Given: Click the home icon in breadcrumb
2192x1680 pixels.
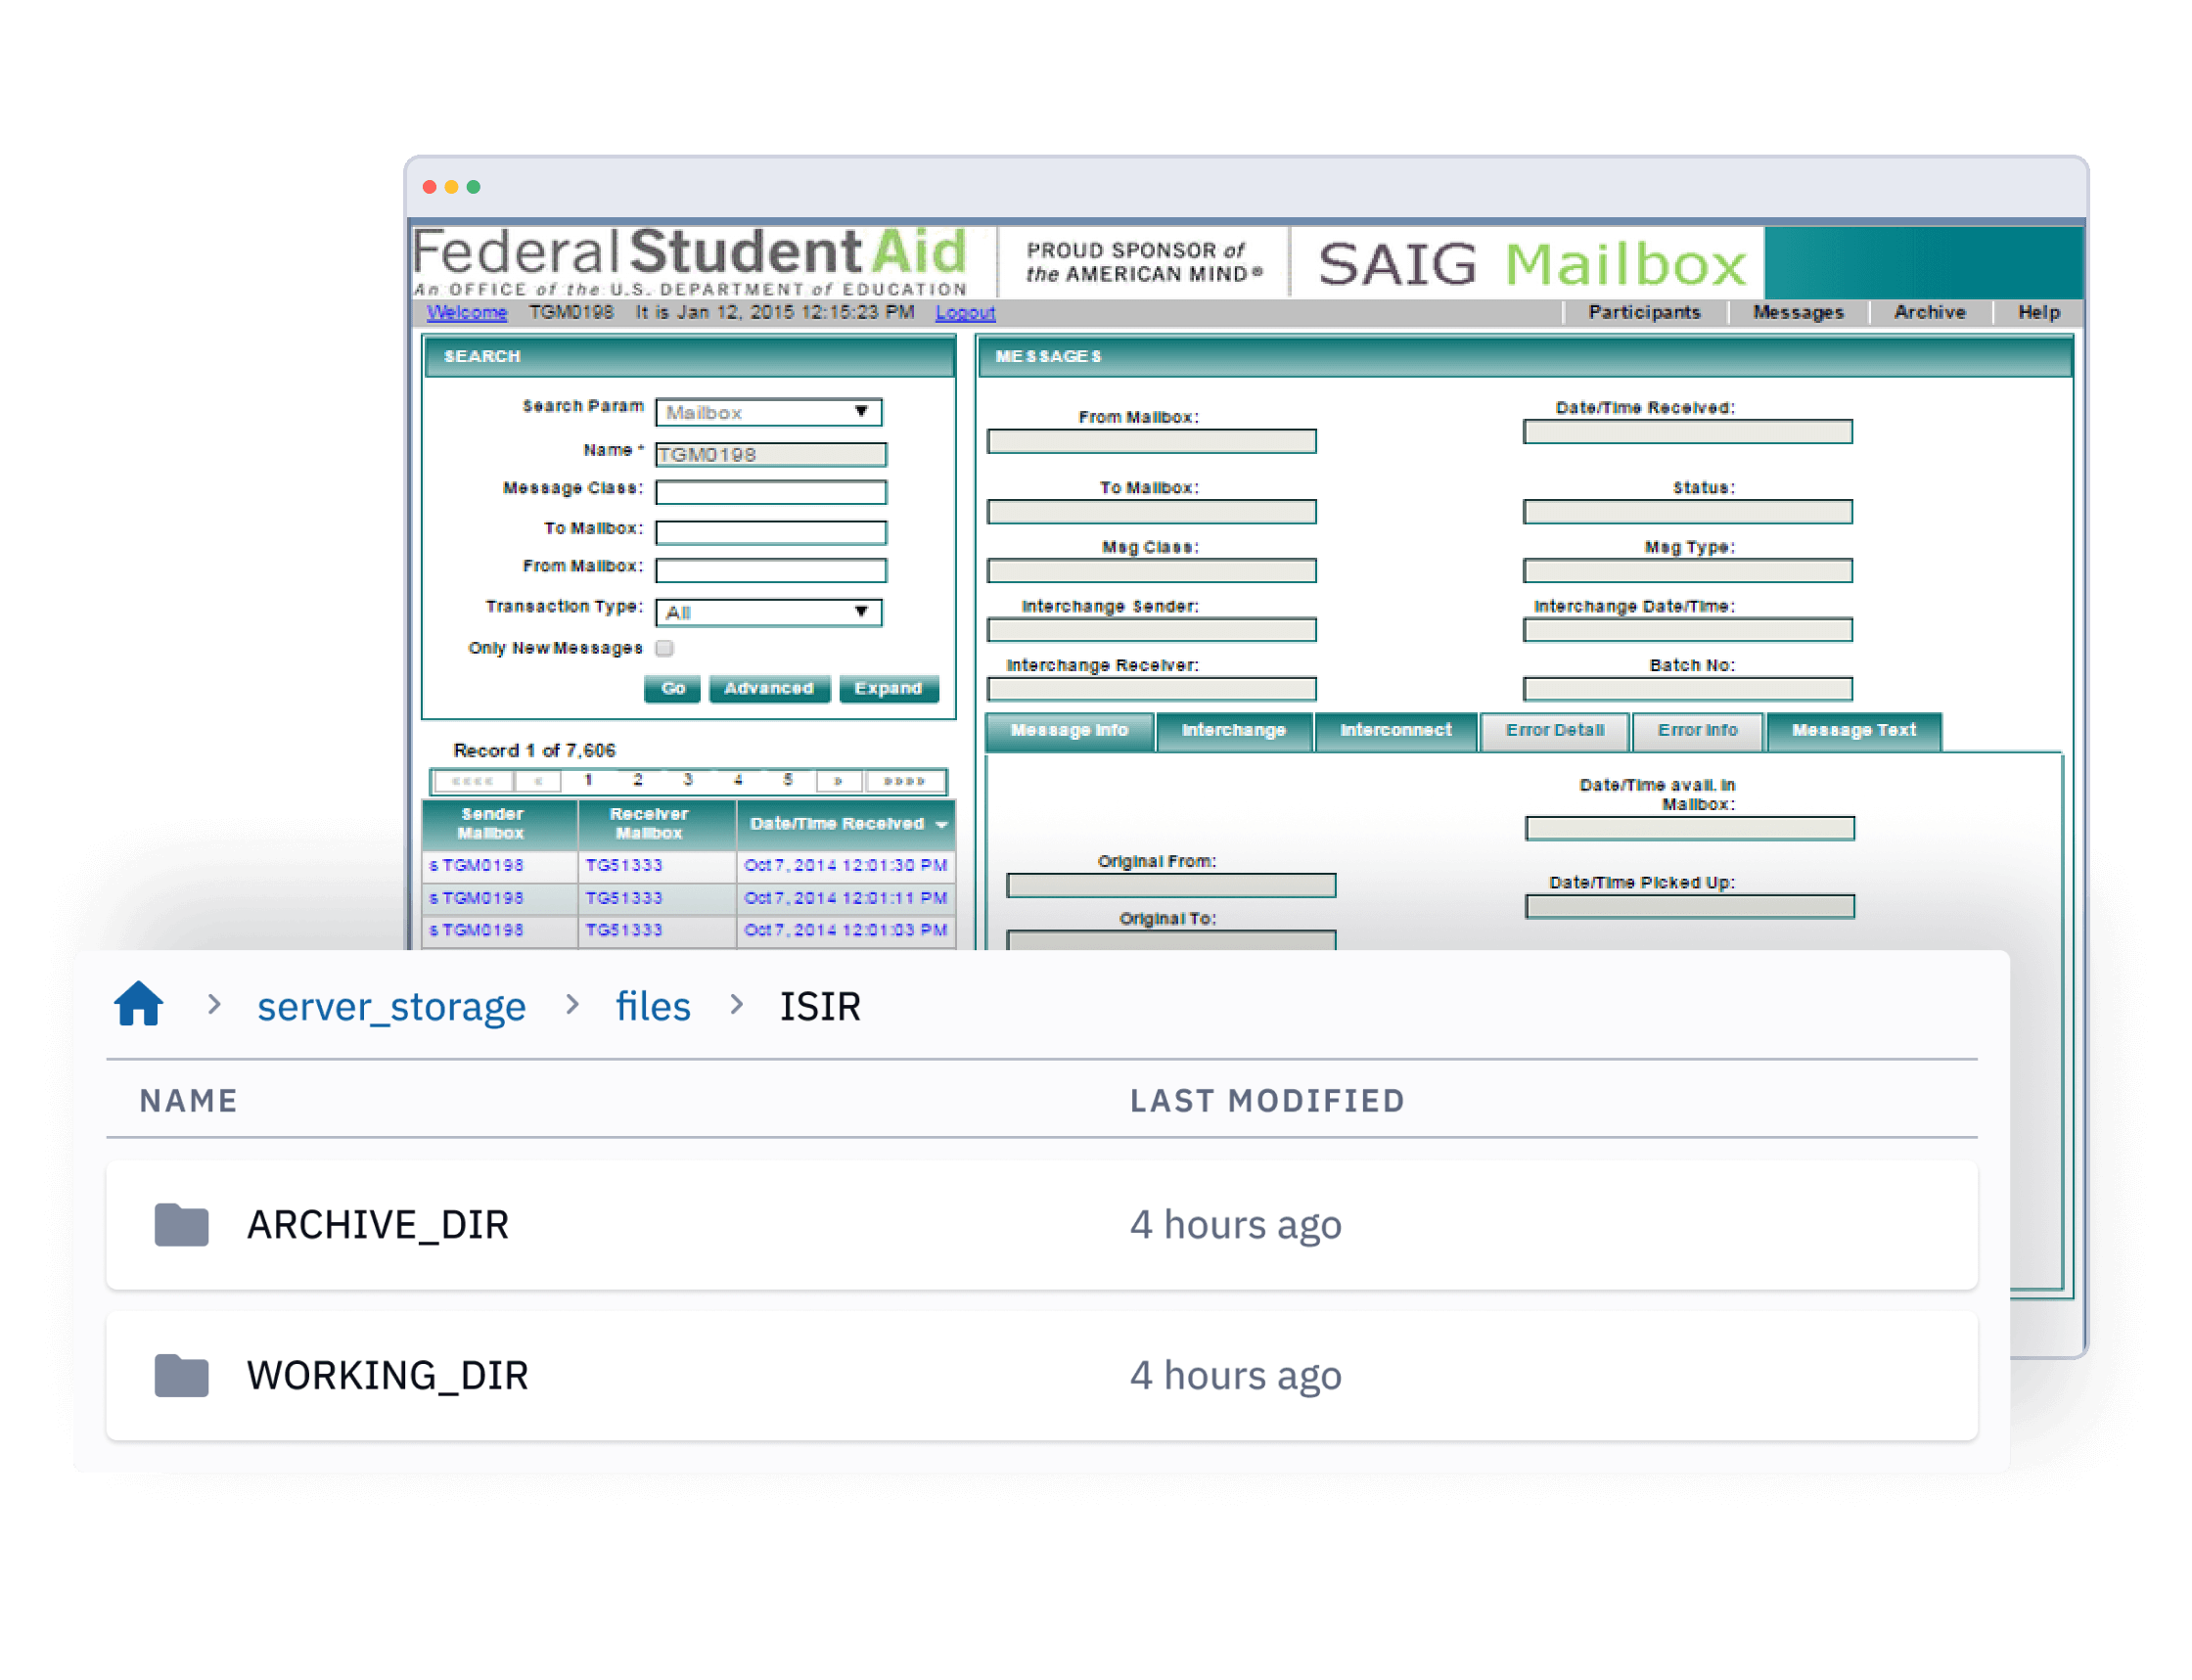Looking at the screenshot, I should (138, 1004).
